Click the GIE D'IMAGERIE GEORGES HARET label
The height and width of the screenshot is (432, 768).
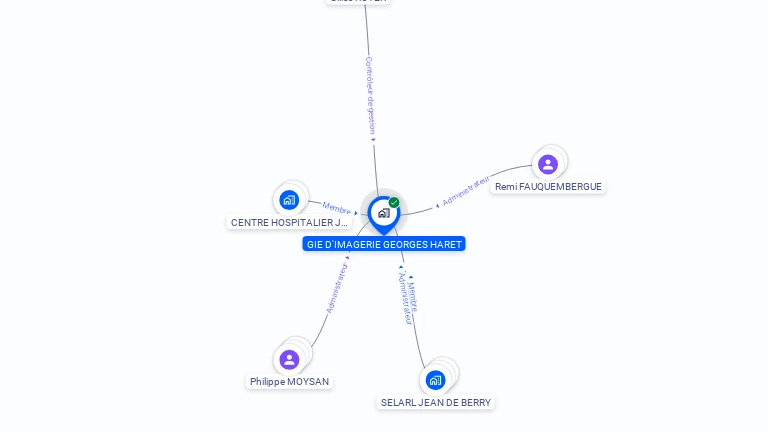[x=384, y=244]
